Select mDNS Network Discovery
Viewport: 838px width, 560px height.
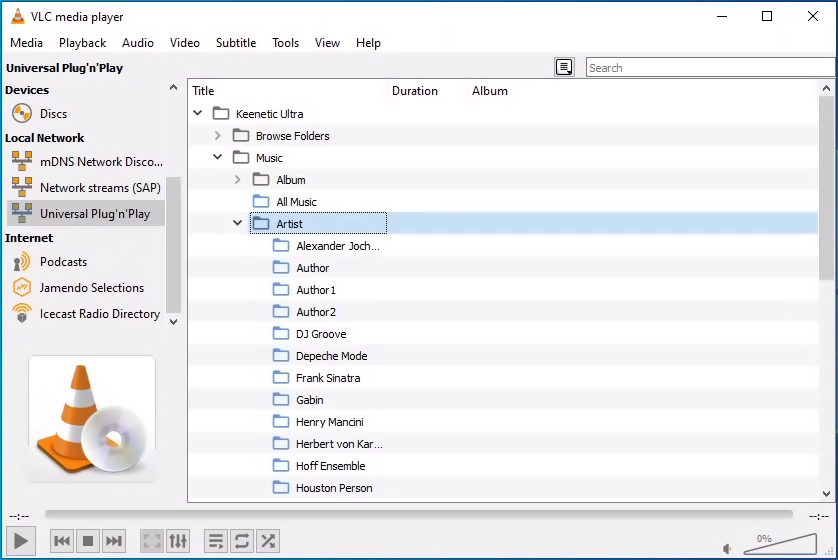[86, 161]
